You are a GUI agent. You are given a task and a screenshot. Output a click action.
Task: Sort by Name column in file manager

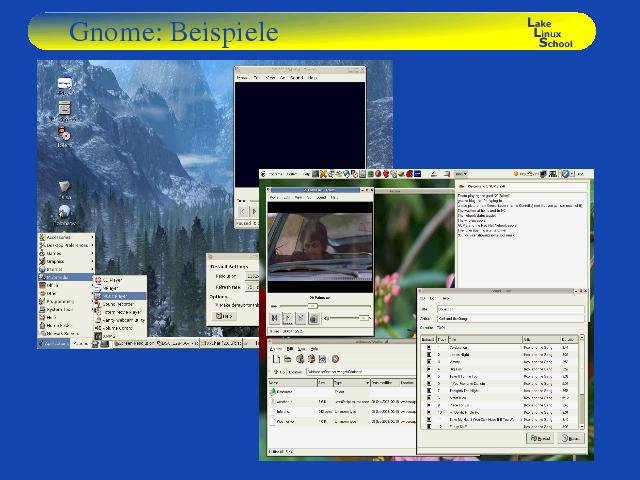(x=293, y=383)
